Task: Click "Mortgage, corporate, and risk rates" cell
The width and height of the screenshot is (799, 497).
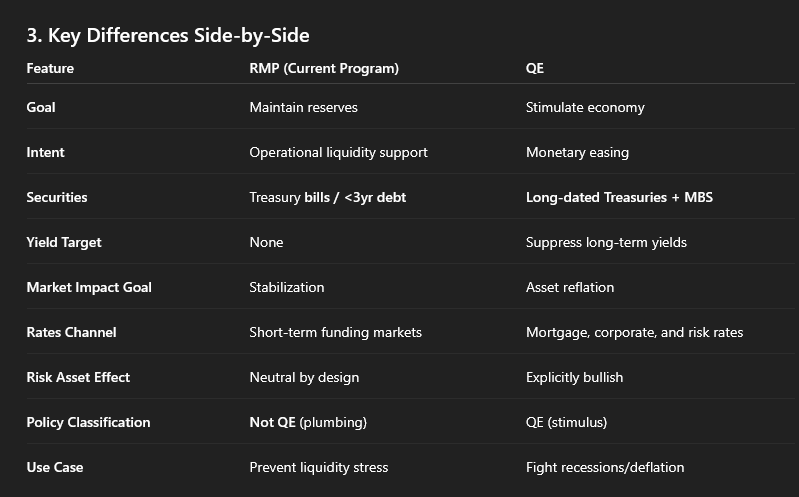Action: coord(634,332)
